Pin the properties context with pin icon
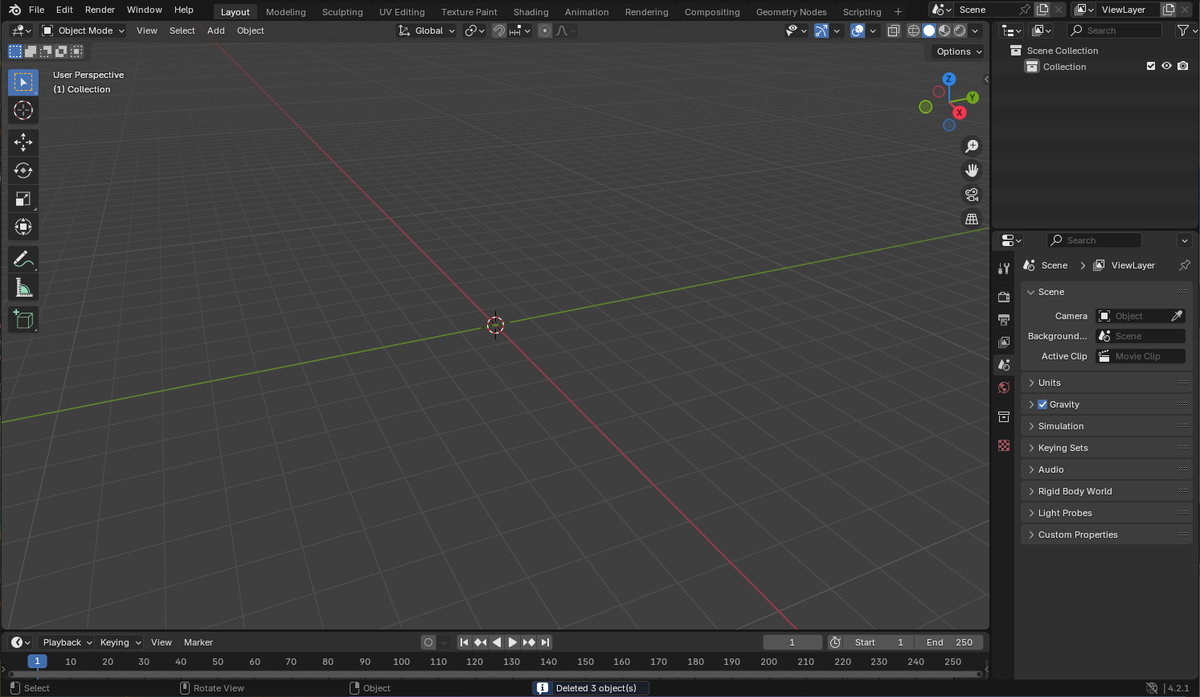Viewport: 1200px width, 697px height. point(1185,265)
